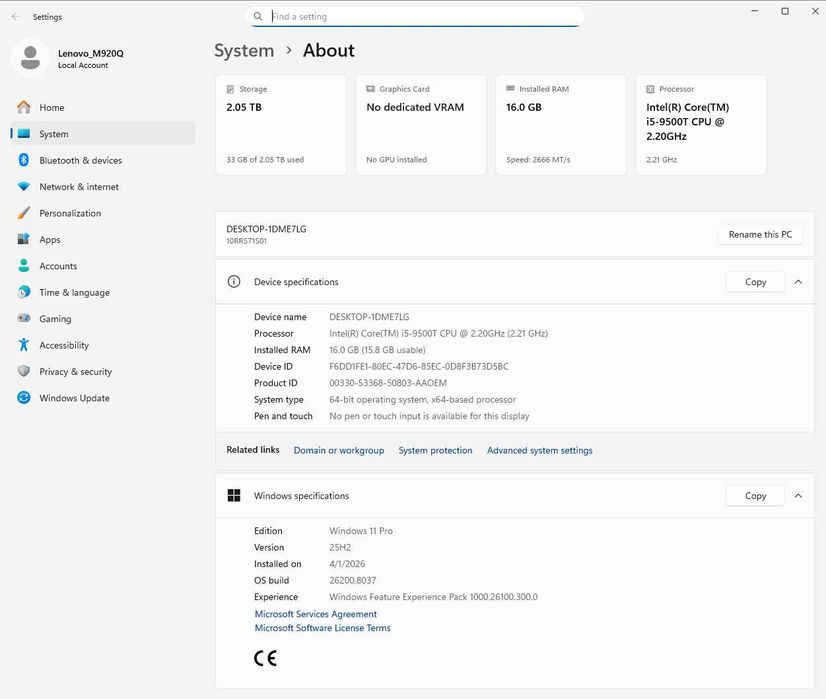The width and height of the screenshot is (826, 699).
Task: Click the Bluetooth & devices icon
Action: coord(23,160)
